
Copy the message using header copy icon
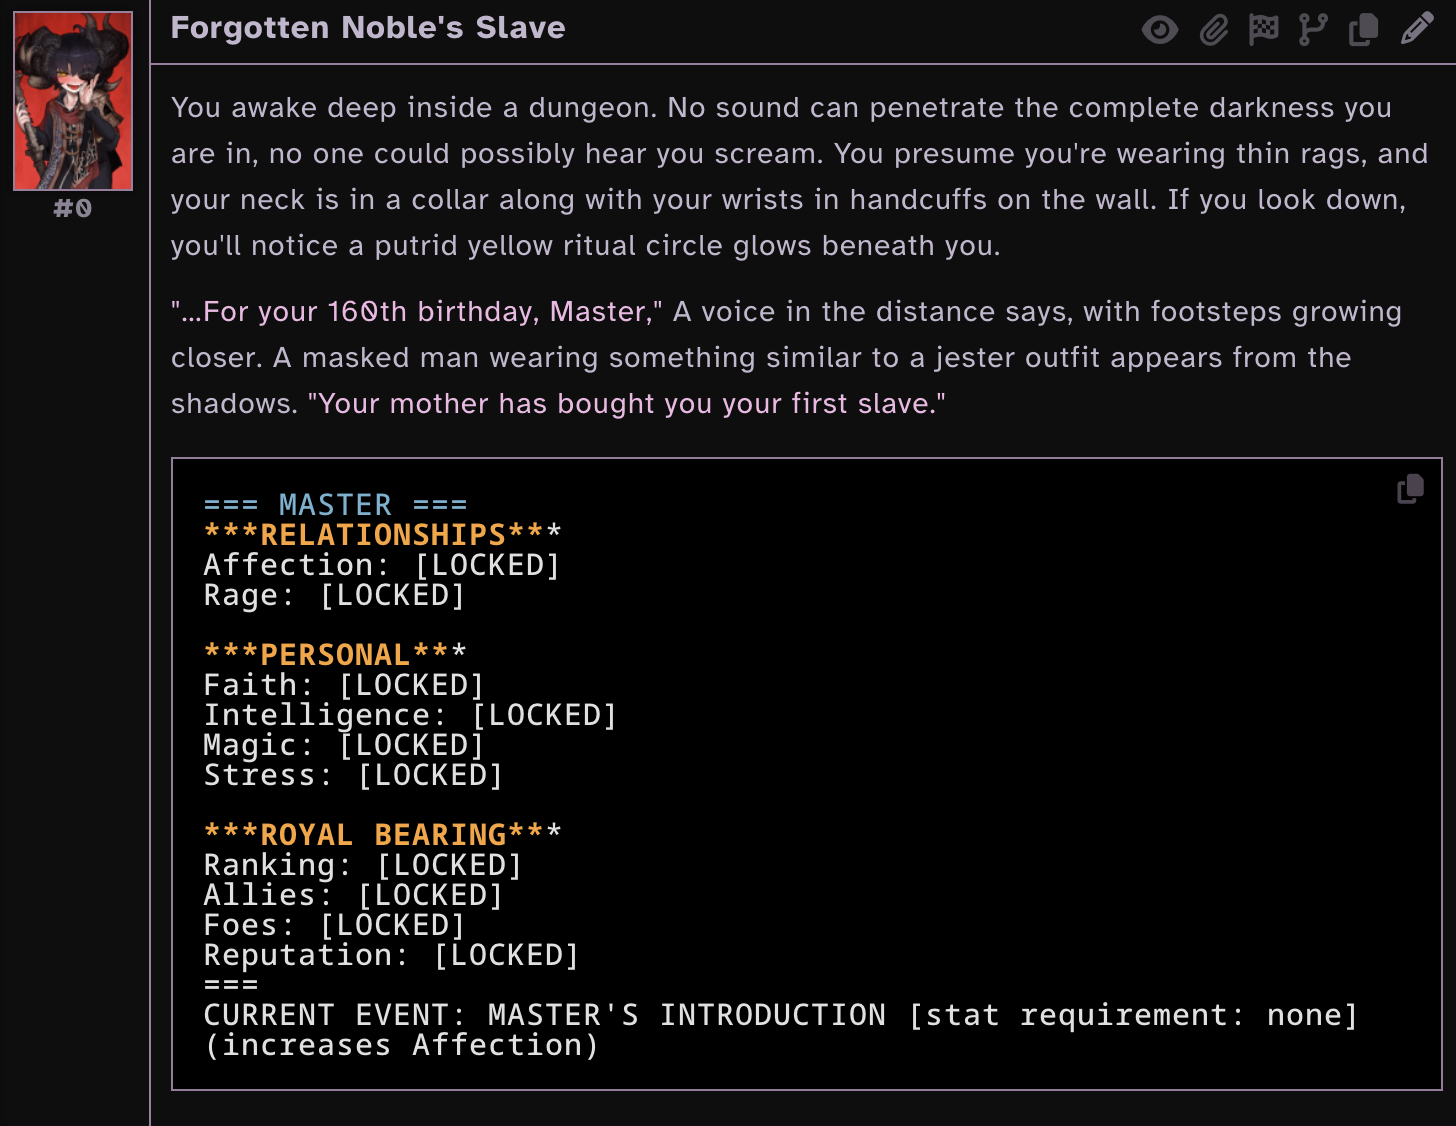pyautogui.click(x=1363, y=30)
